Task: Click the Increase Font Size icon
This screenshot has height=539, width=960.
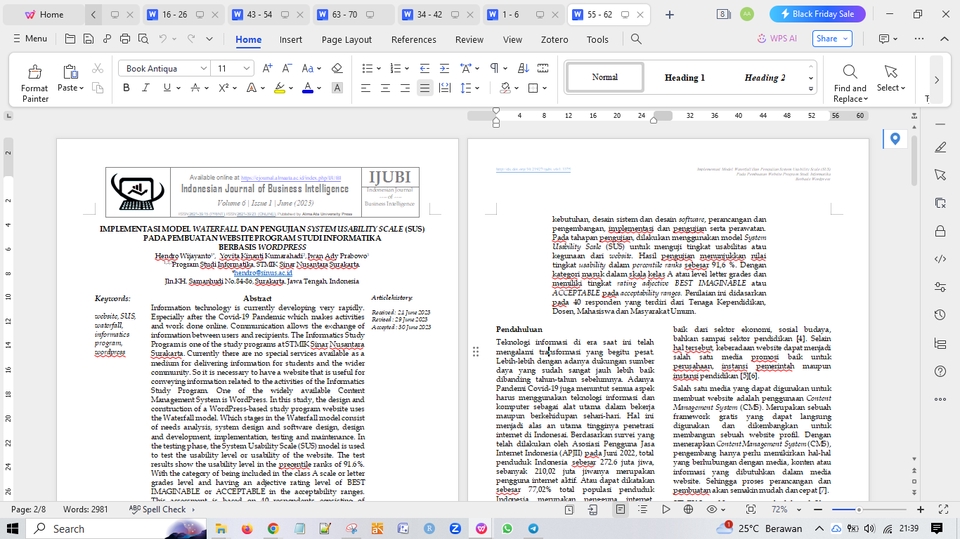Action: coord(267,68)
